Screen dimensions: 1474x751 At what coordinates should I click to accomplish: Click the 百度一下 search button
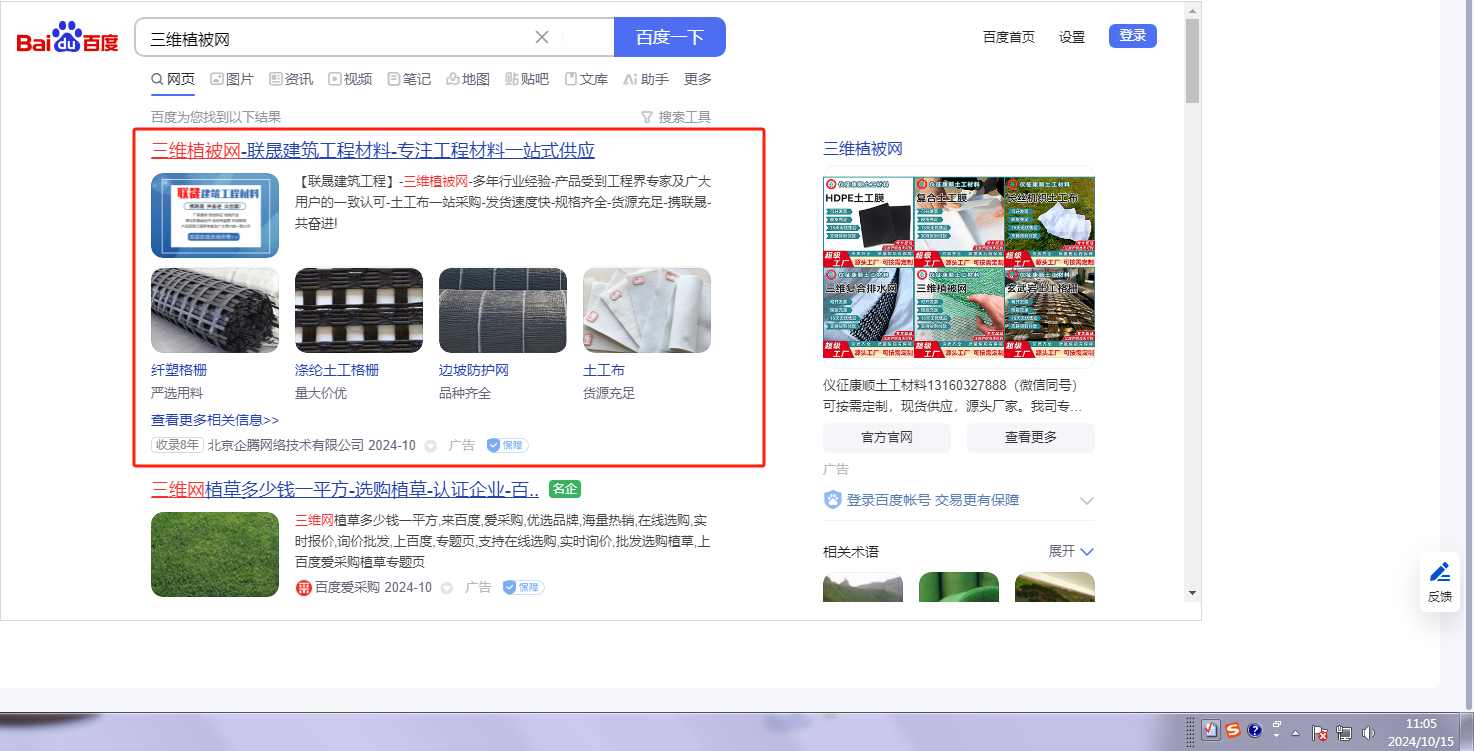(x=670, y=37)
